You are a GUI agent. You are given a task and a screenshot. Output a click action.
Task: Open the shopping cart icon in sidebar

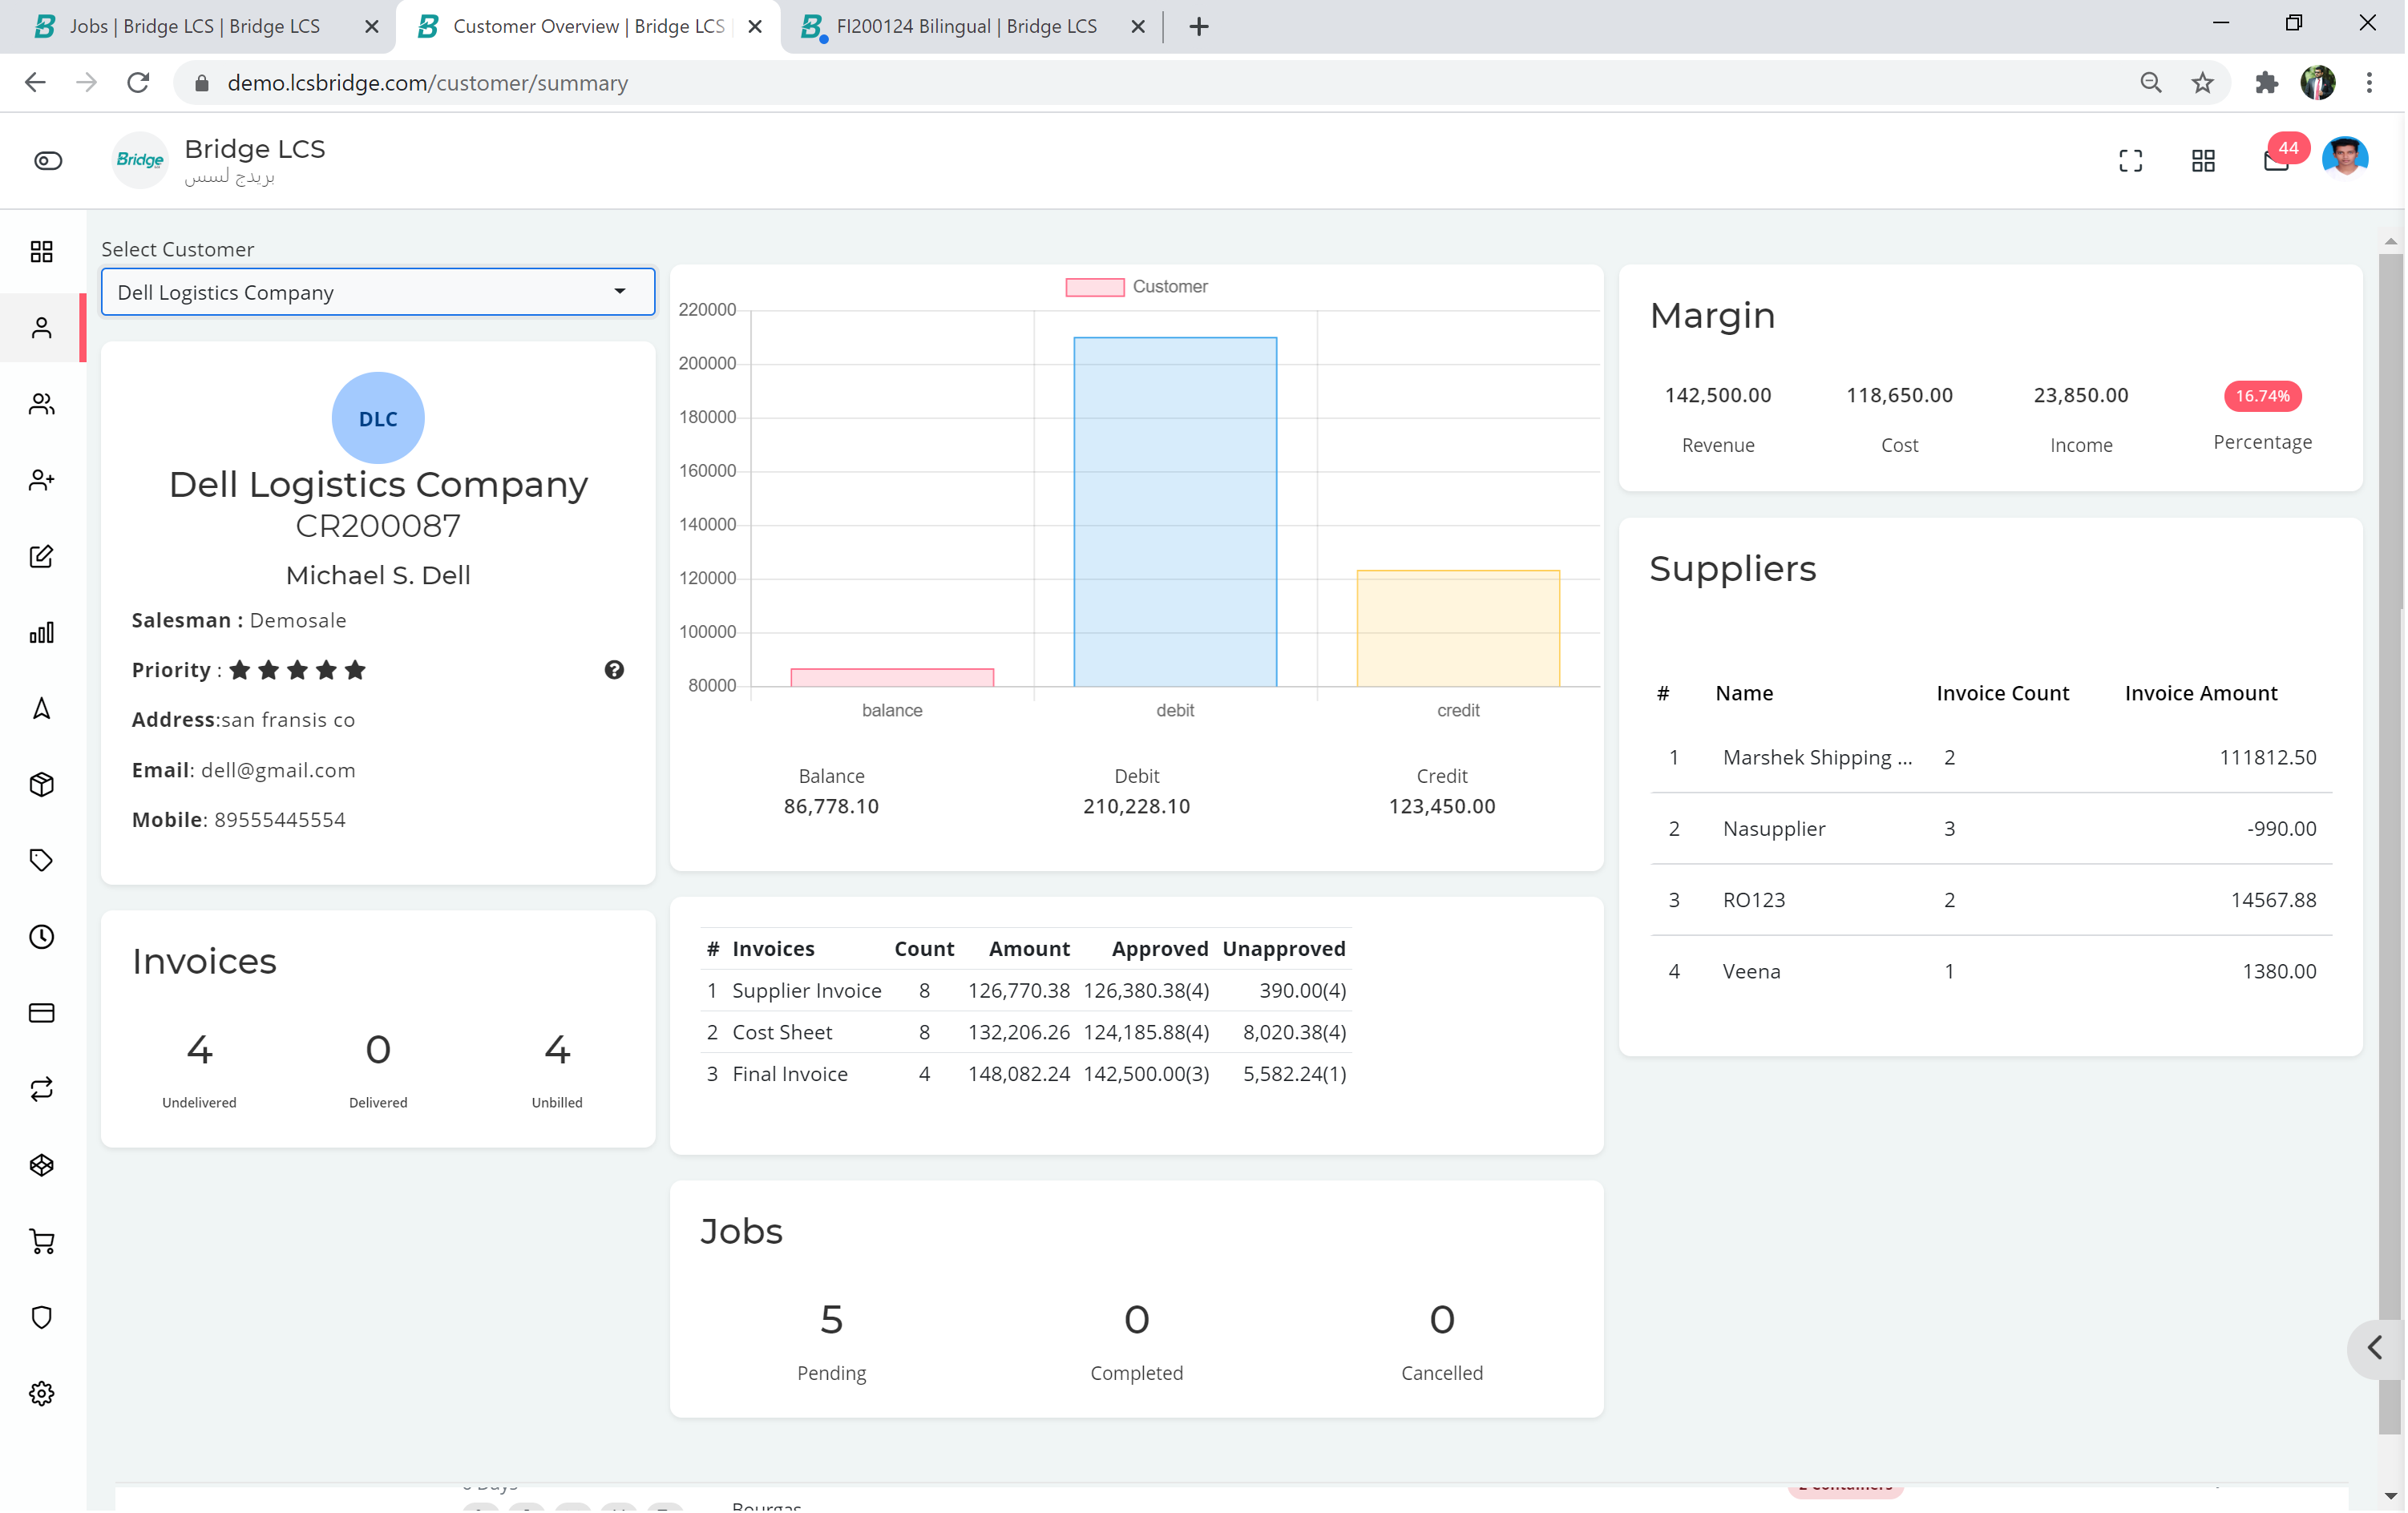42,1242
